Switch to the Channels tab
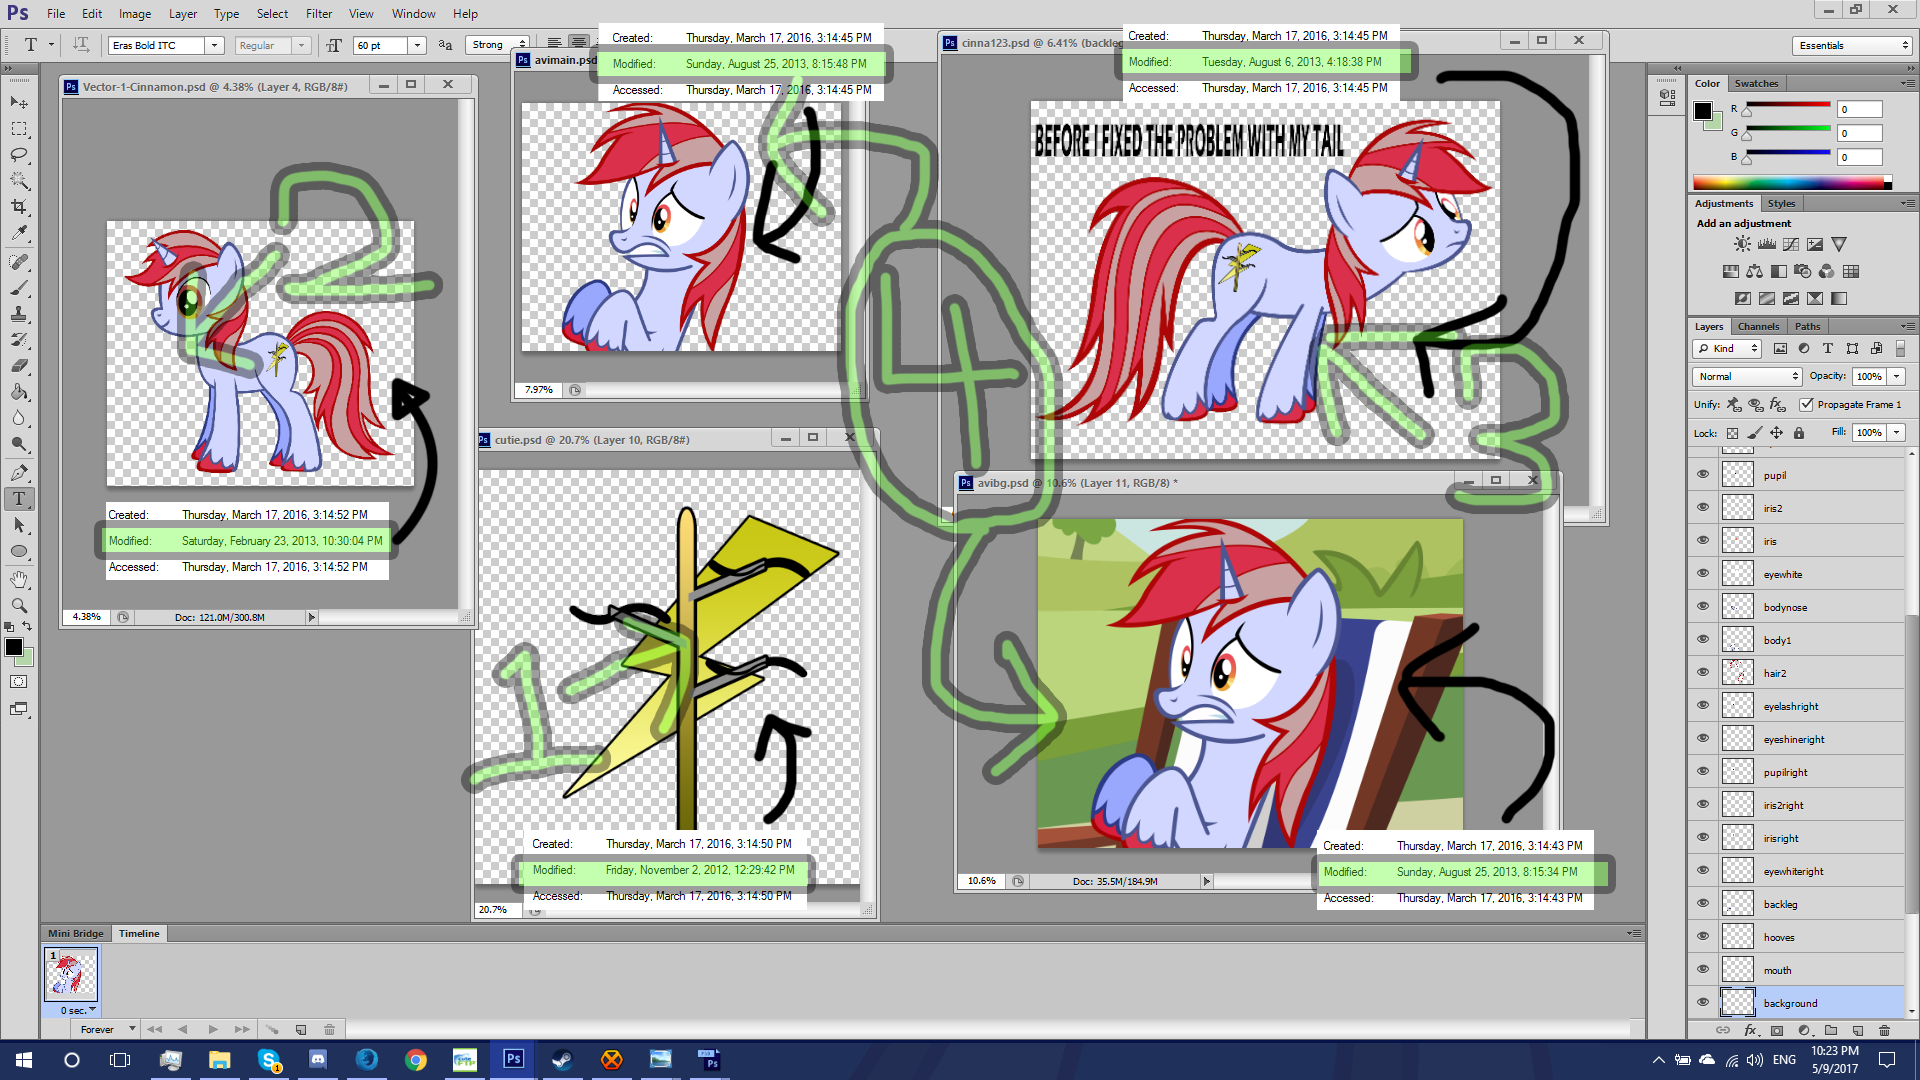 point(1757,326)
